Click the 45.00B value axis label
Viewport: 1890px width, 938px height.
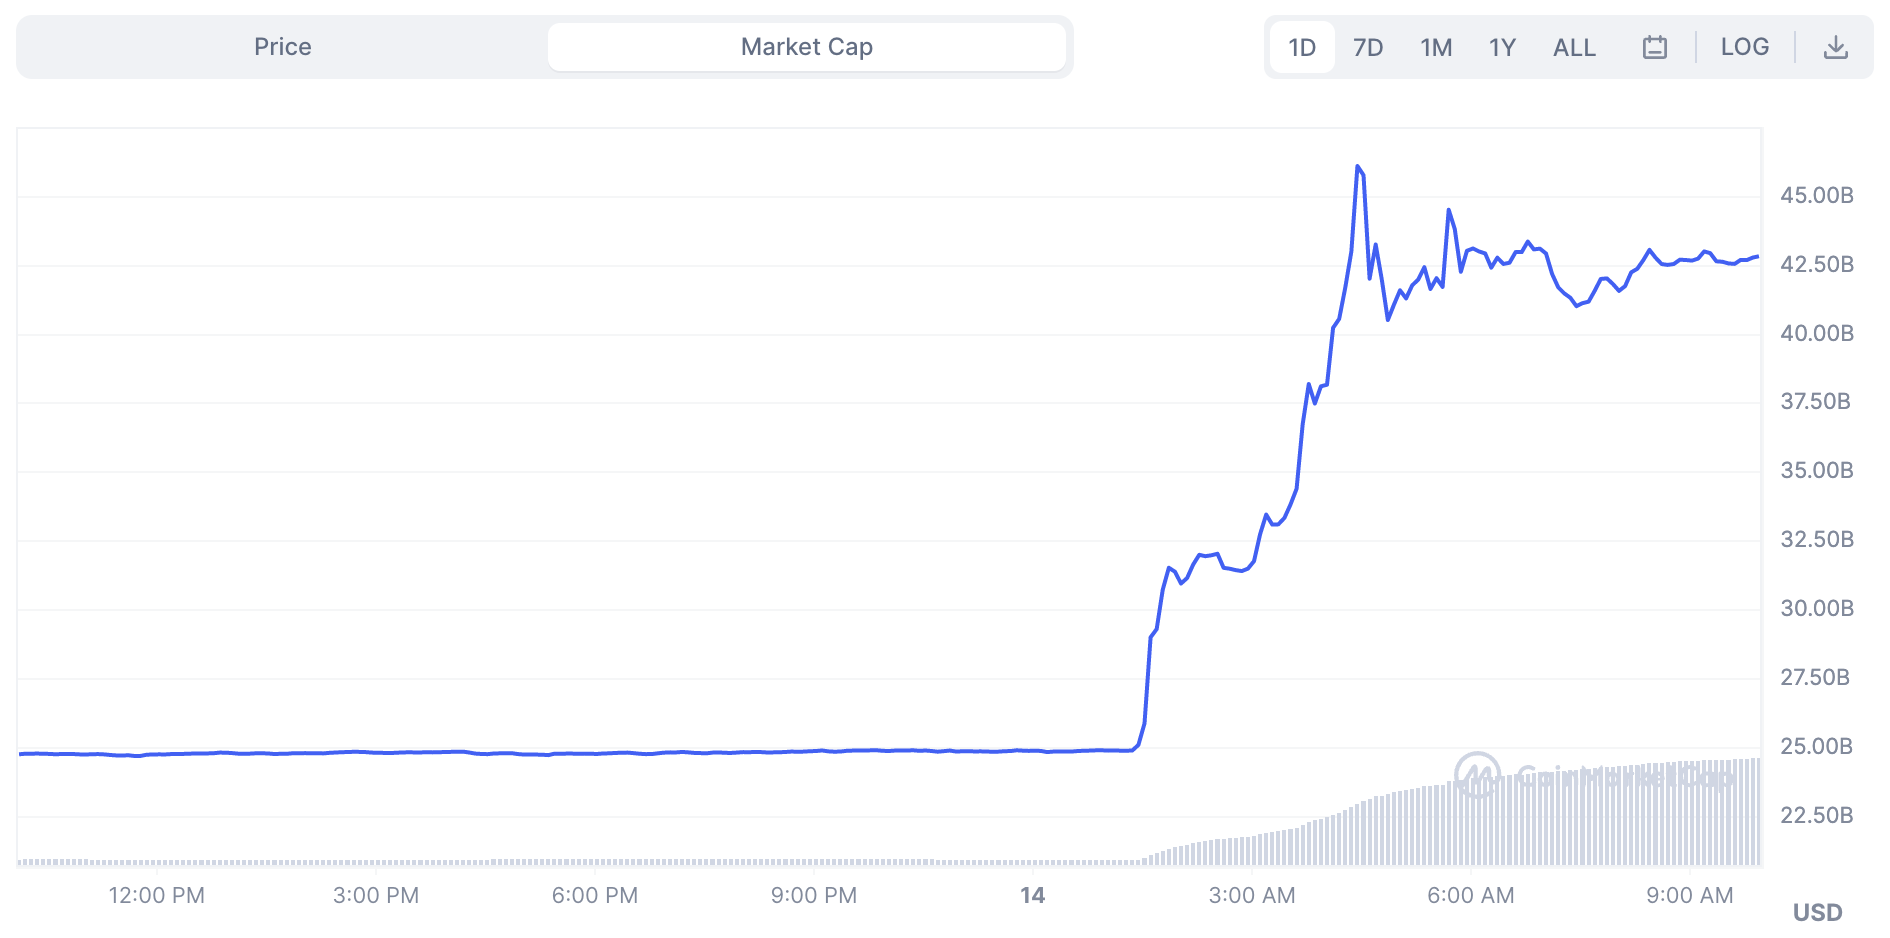point(1816,195)
